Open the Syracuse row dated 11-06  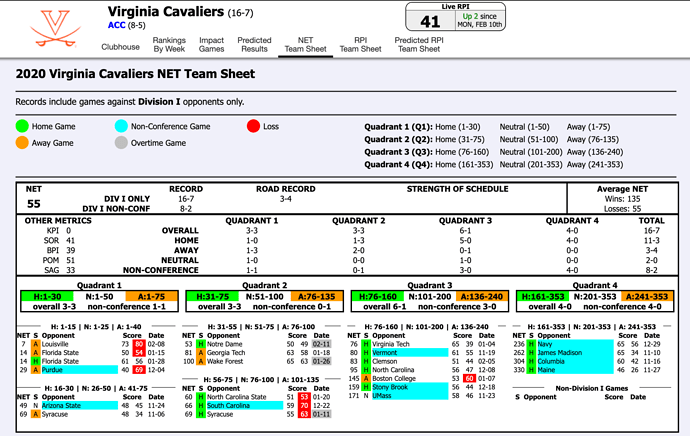(92, 414)
